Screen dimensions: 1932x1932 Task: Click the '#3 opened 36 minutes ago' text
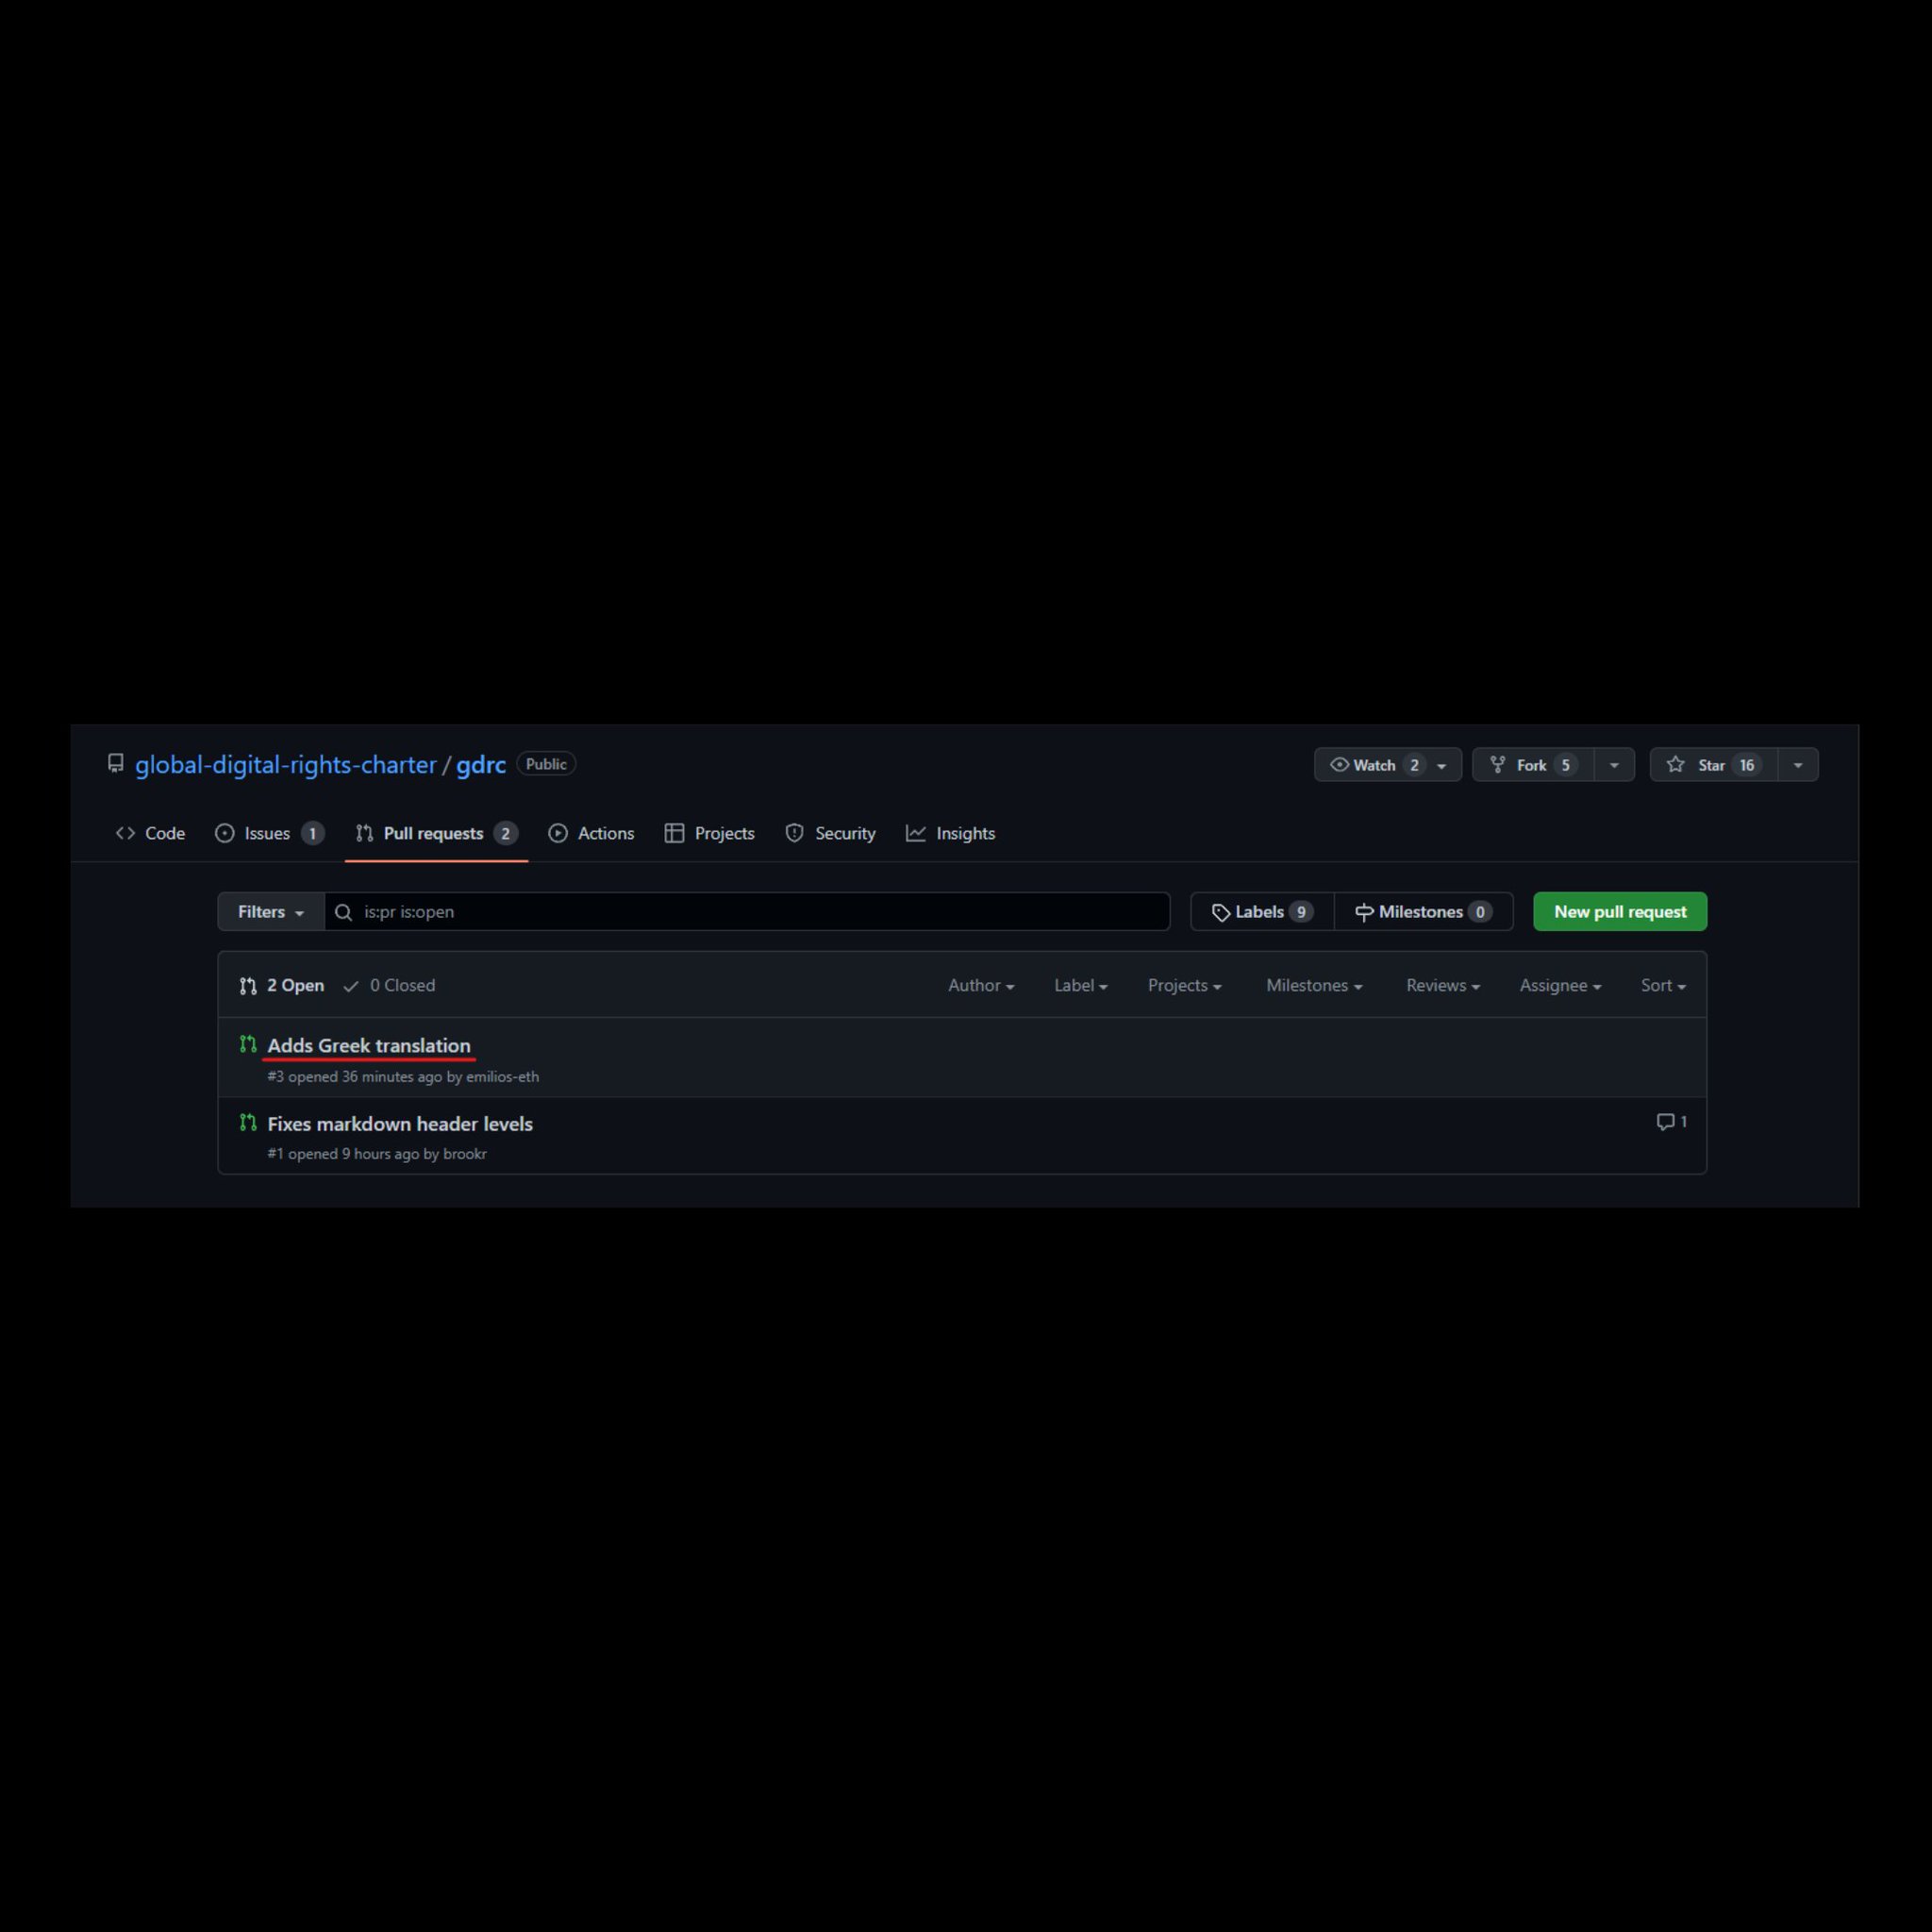[355, 1077]
